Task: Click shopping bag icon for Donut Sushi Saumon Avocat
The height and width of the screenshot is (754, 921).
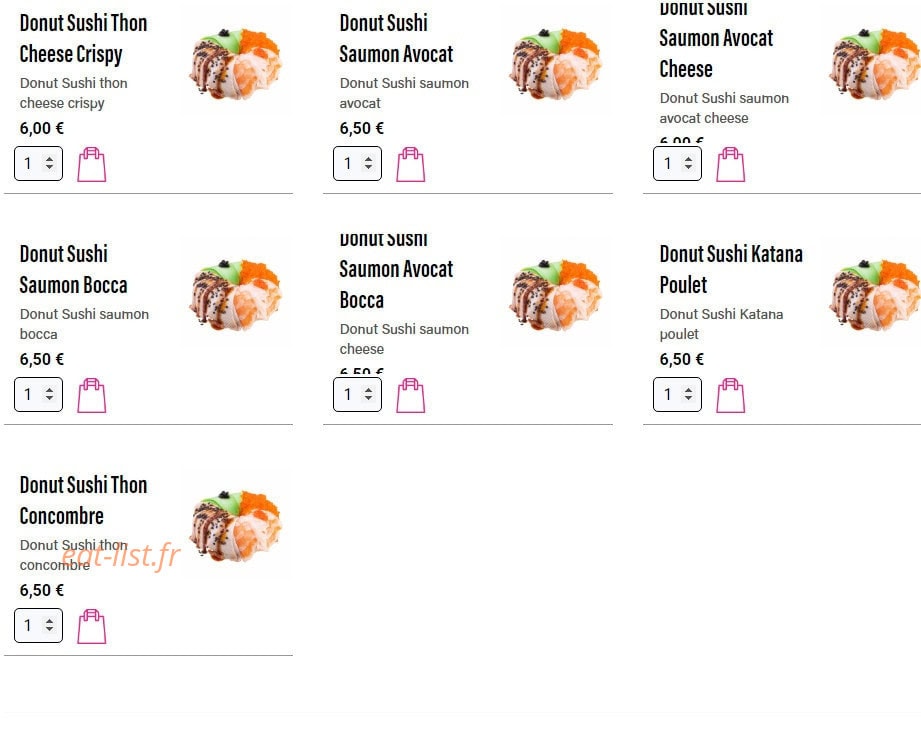Action: (411, 164)
